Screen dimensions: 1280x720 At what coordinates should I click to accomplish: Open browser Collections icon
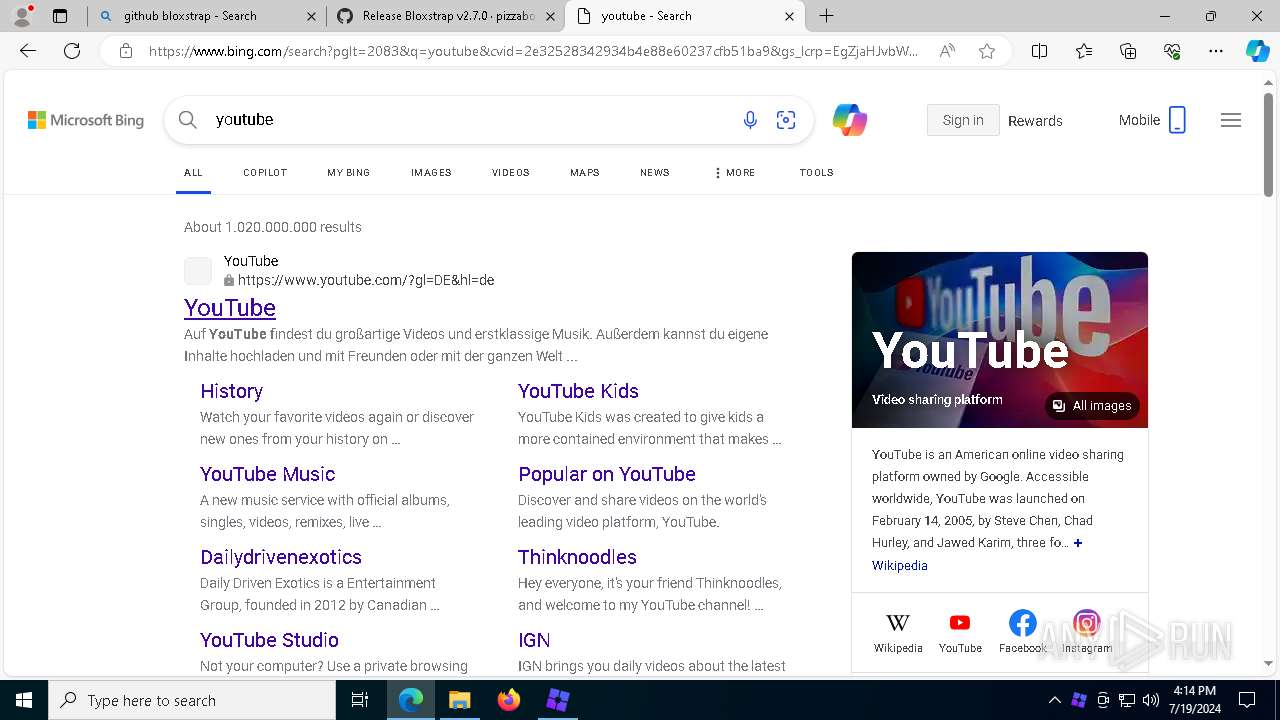pyautogui.click(x=1128, y=51)
